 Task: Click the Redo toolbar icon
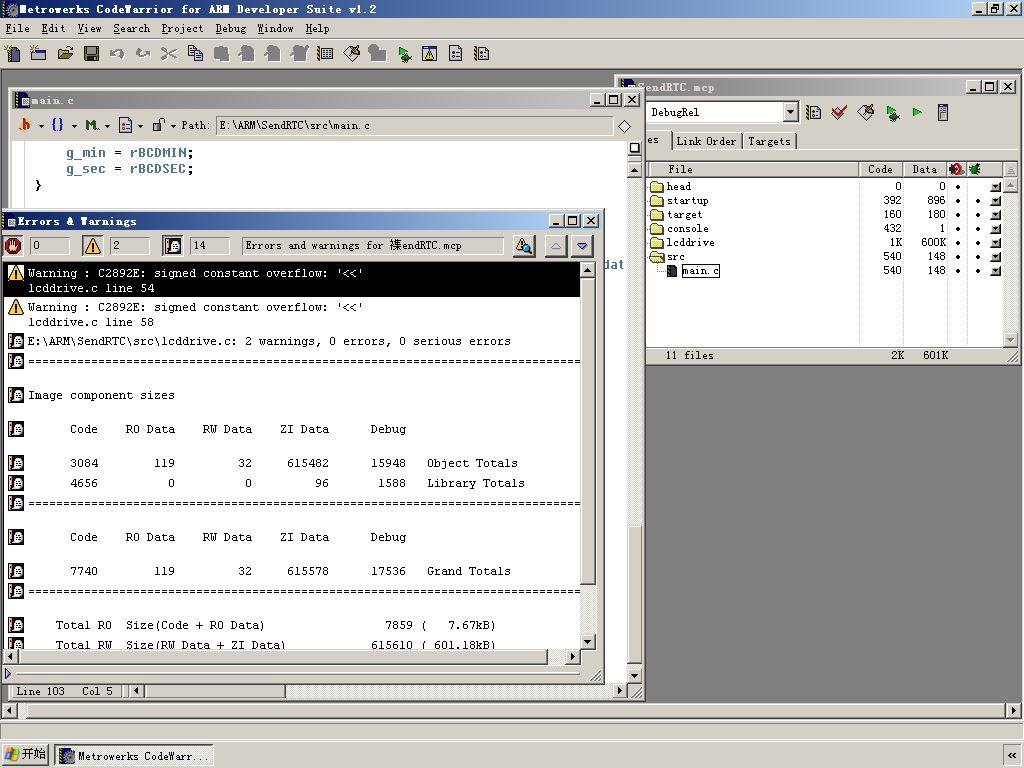(142, 54)
